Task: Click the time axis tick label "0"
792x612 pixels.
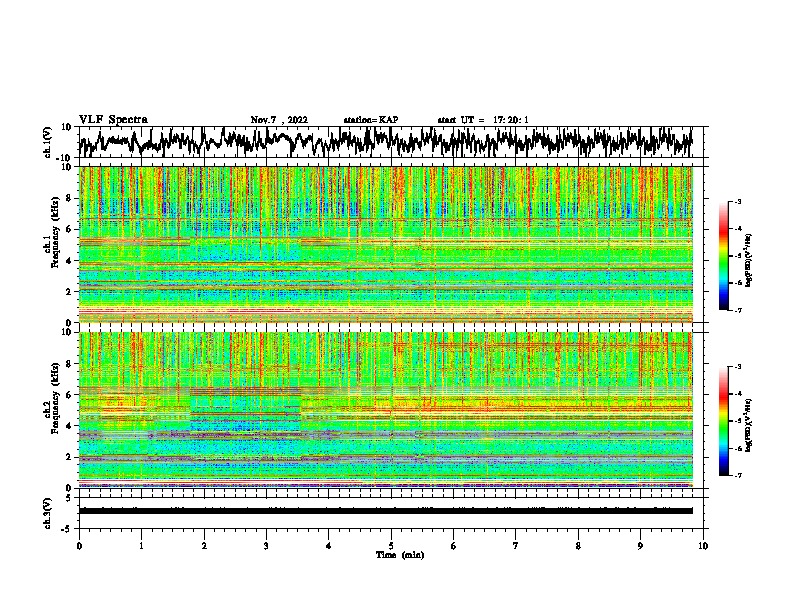Action: pyautogui.click(x=79, y=546)
